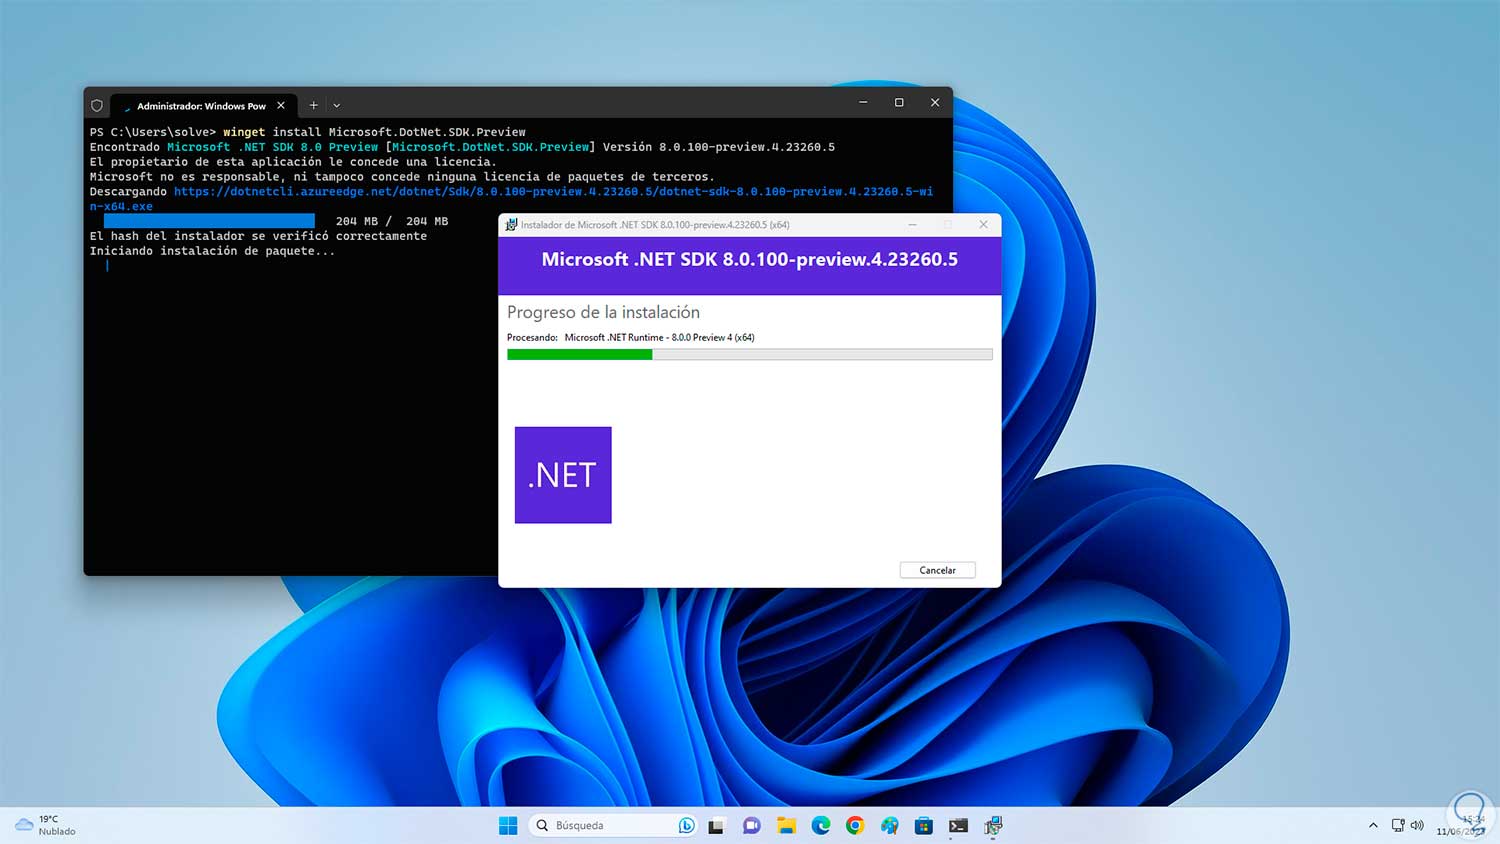Launch Teams Chat from the taskbar
Screen dimensions: 1500x844
point(752,825)
